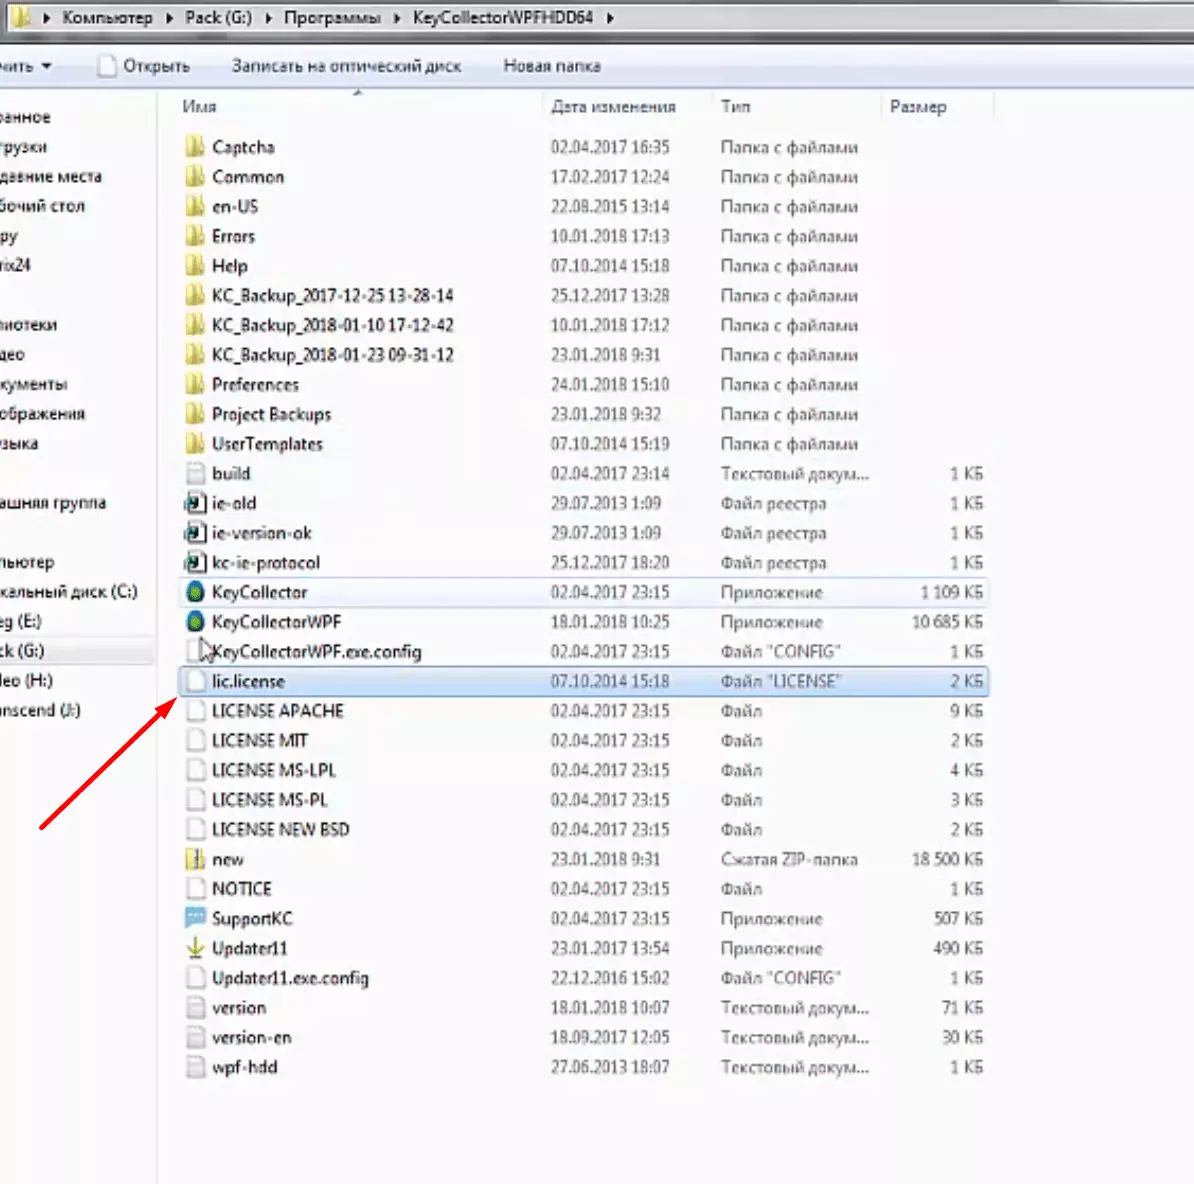Select the Transcend (J:) drive in sidebar
The width and height of the screenshot is (1194, 1184).
click(x=40, y=710)
